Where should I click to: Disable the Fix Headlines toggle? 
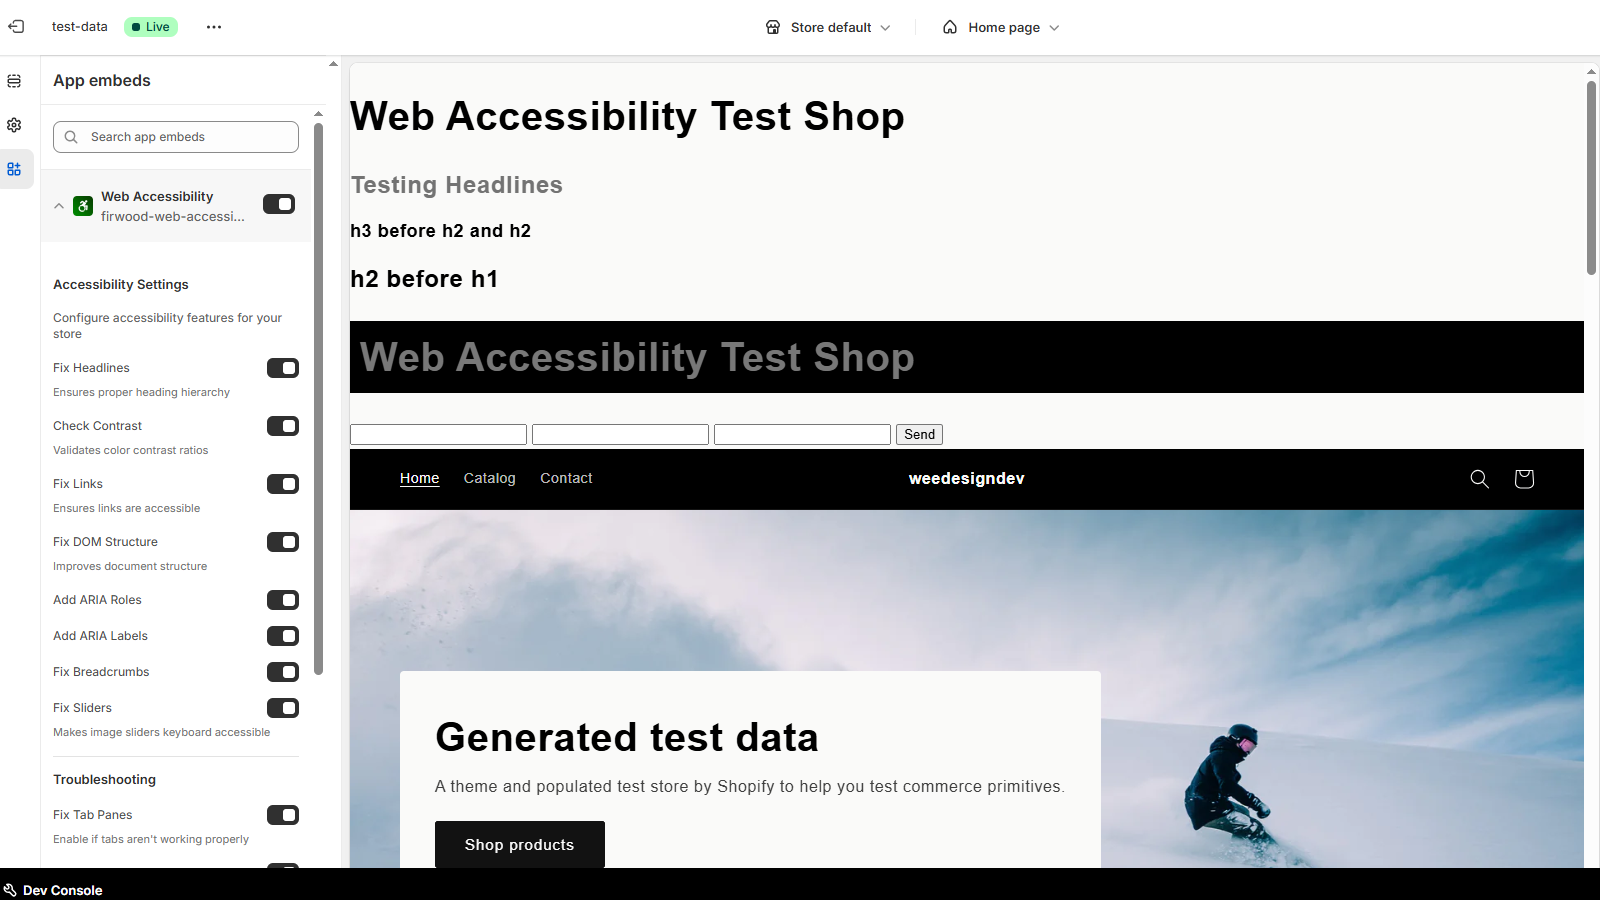pos(282,368)
